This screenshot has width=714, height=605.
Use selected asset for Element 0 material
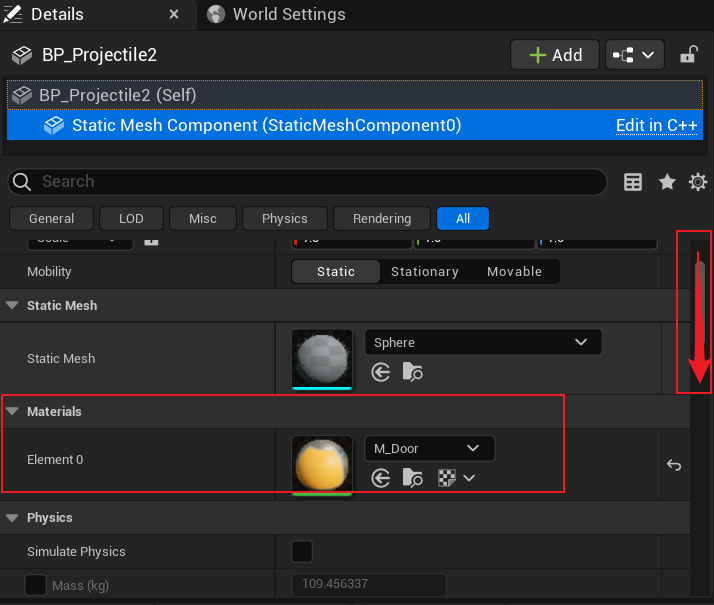[381, 478]
